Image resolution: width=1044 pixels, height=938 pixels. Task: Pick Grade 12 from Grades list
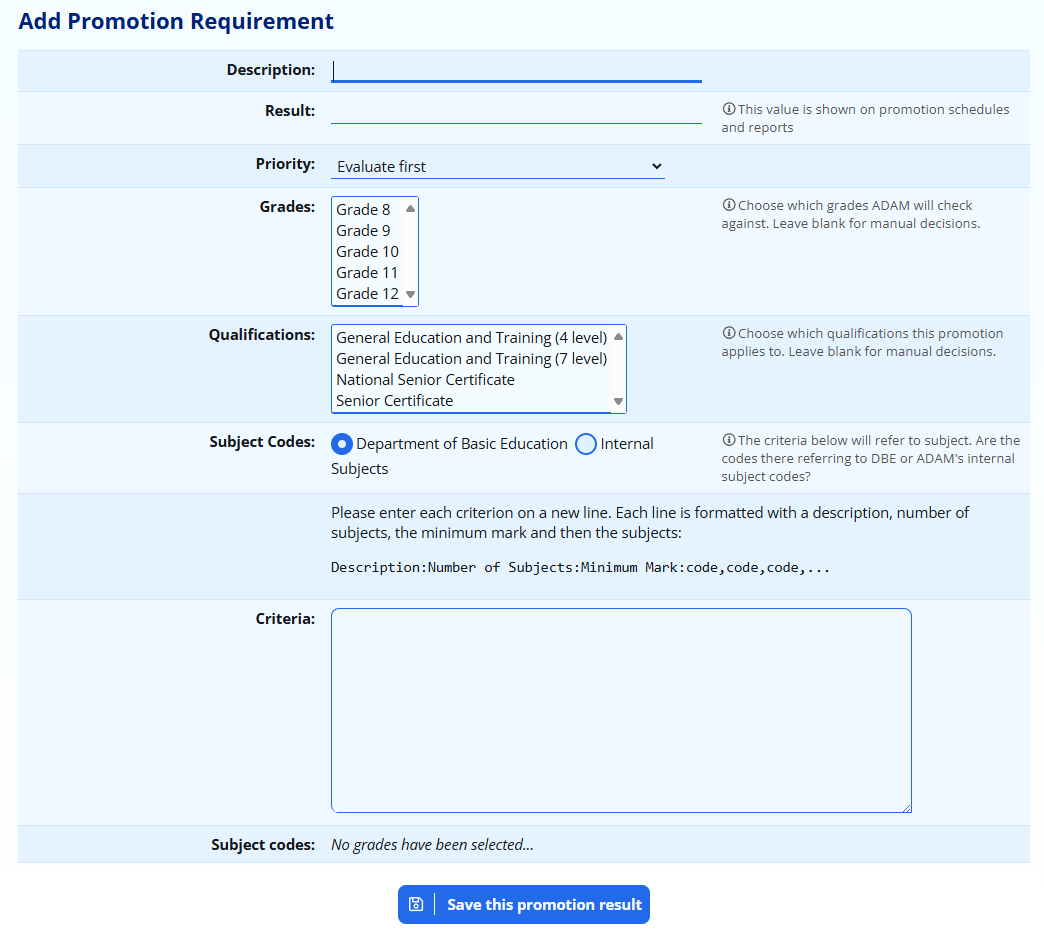(367, 294)
